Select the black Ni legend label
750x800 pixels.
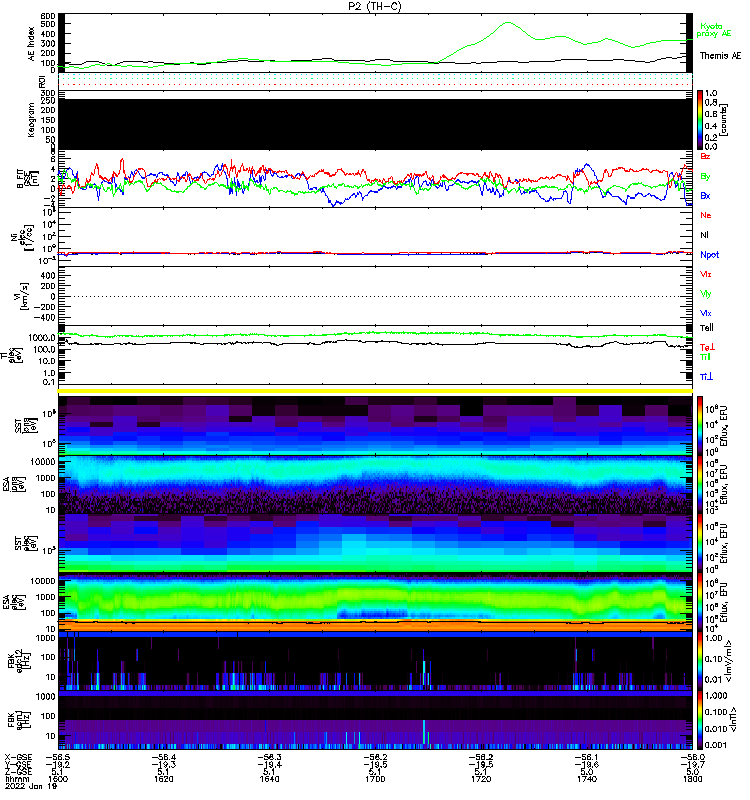coord(704,235)
